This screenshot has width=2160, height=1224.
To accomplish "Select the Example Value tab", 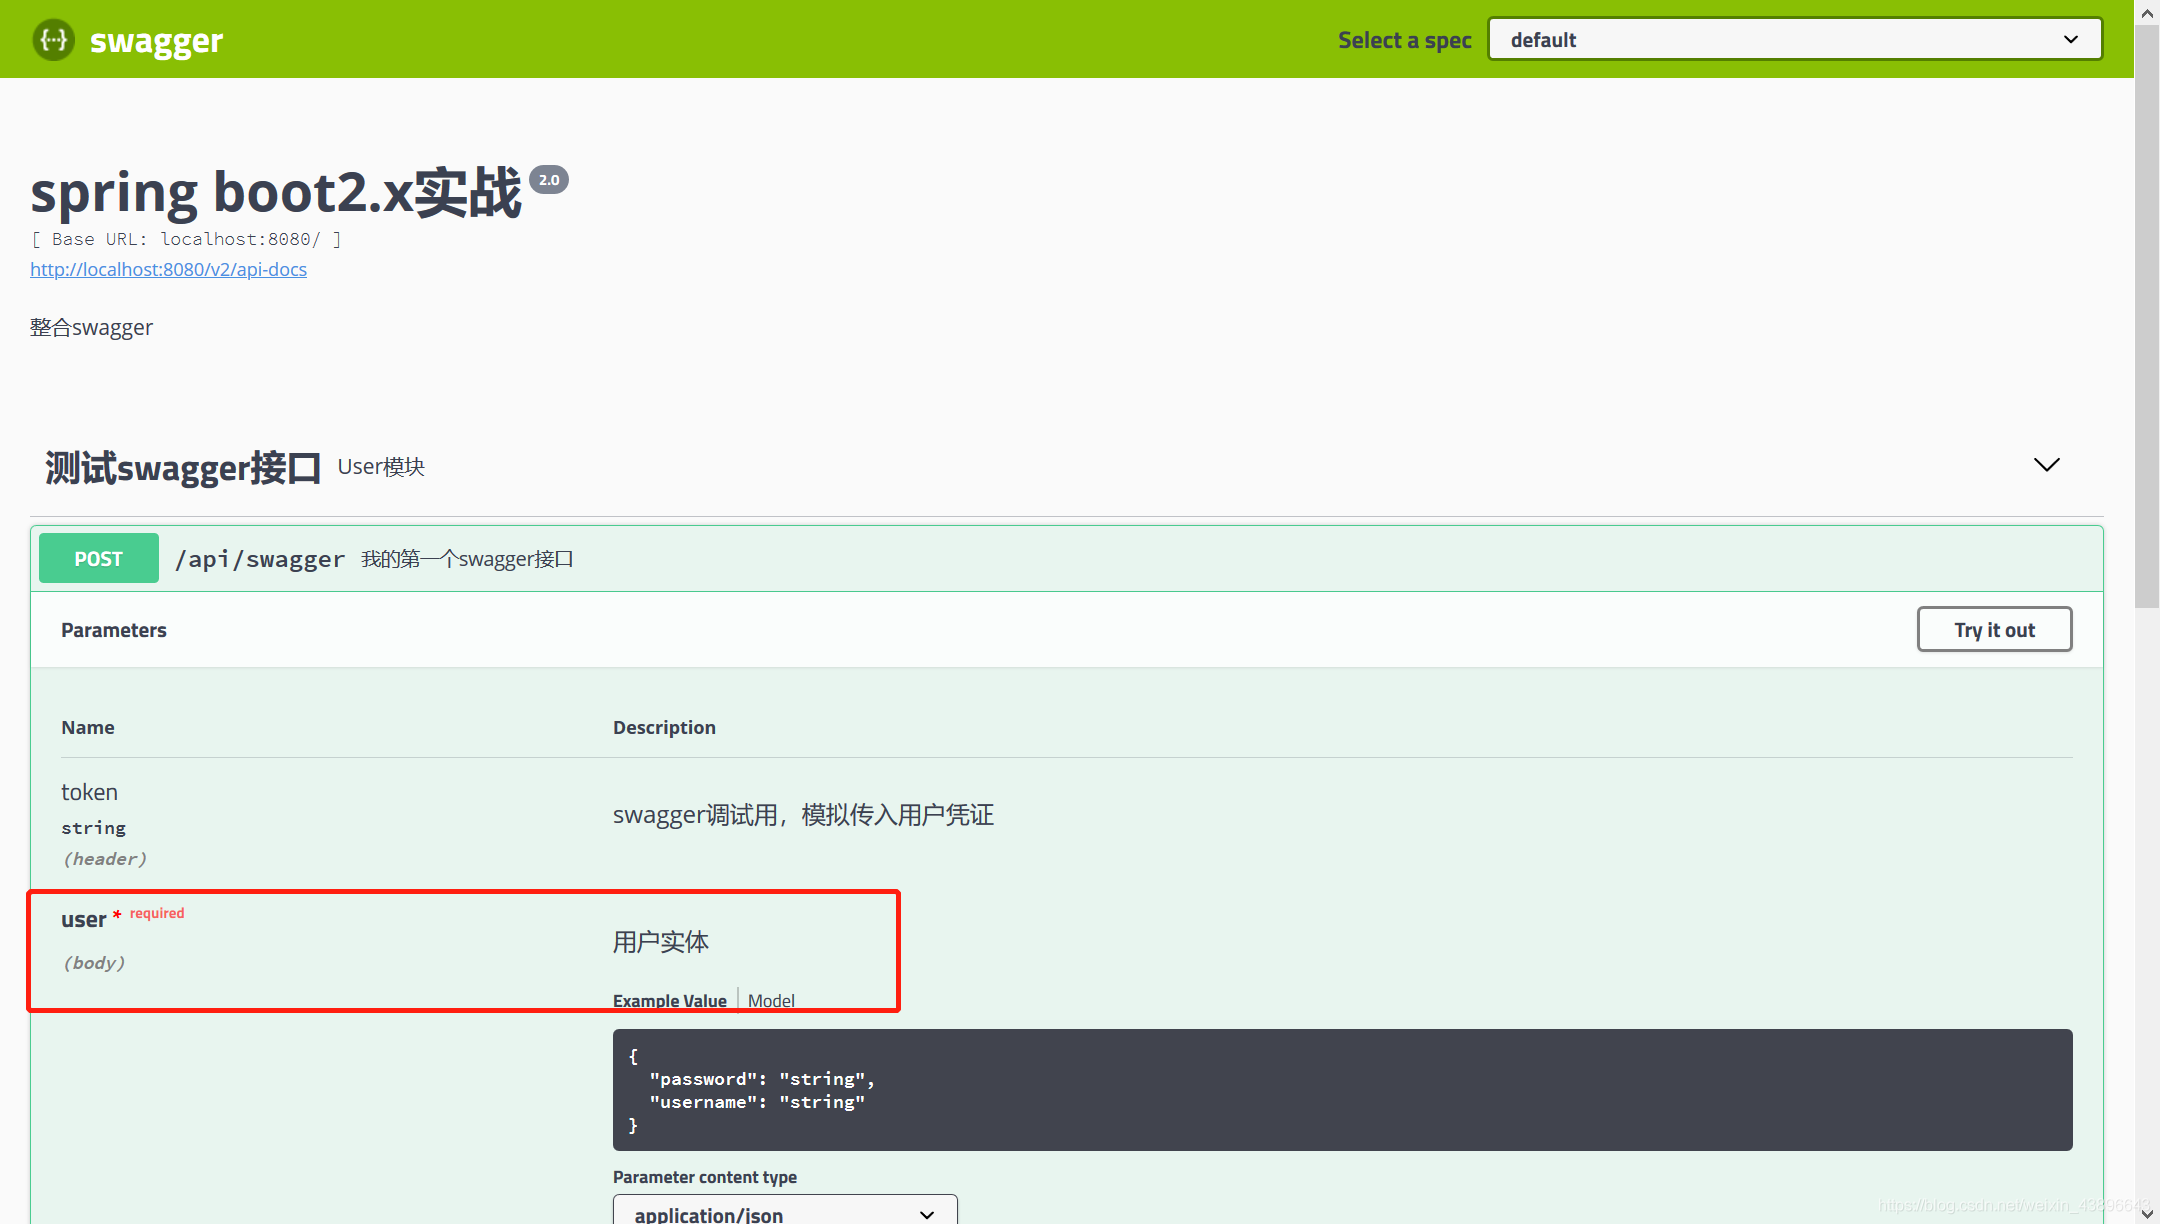I will tap(669, 1000).
